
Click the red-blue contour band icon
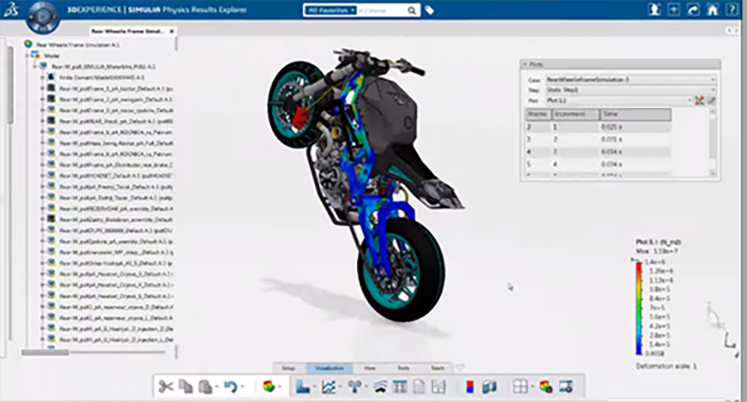click(x=470, y=386)
